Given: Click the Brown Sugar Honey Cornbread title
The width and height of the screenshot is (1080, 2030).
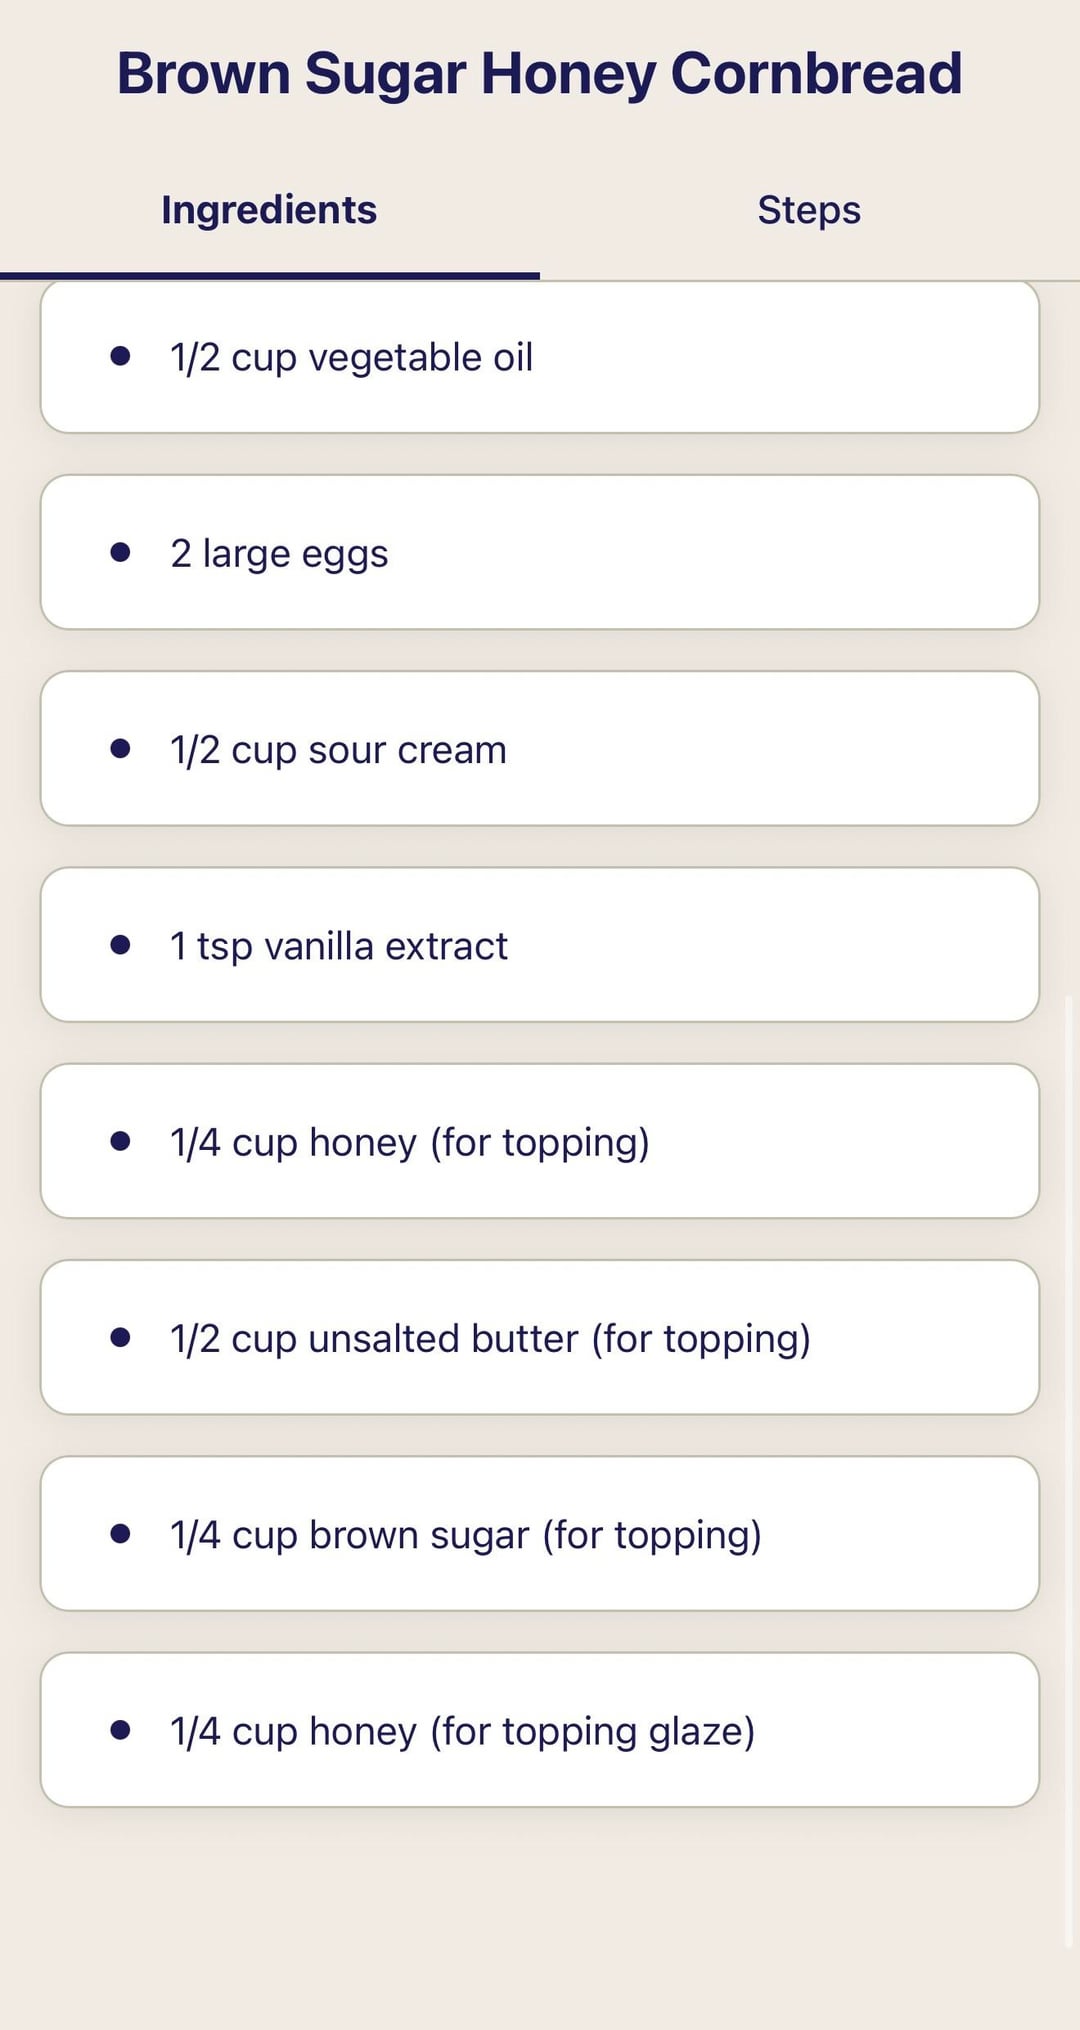Looking at the screenshot, I should [x=539, y=74].
